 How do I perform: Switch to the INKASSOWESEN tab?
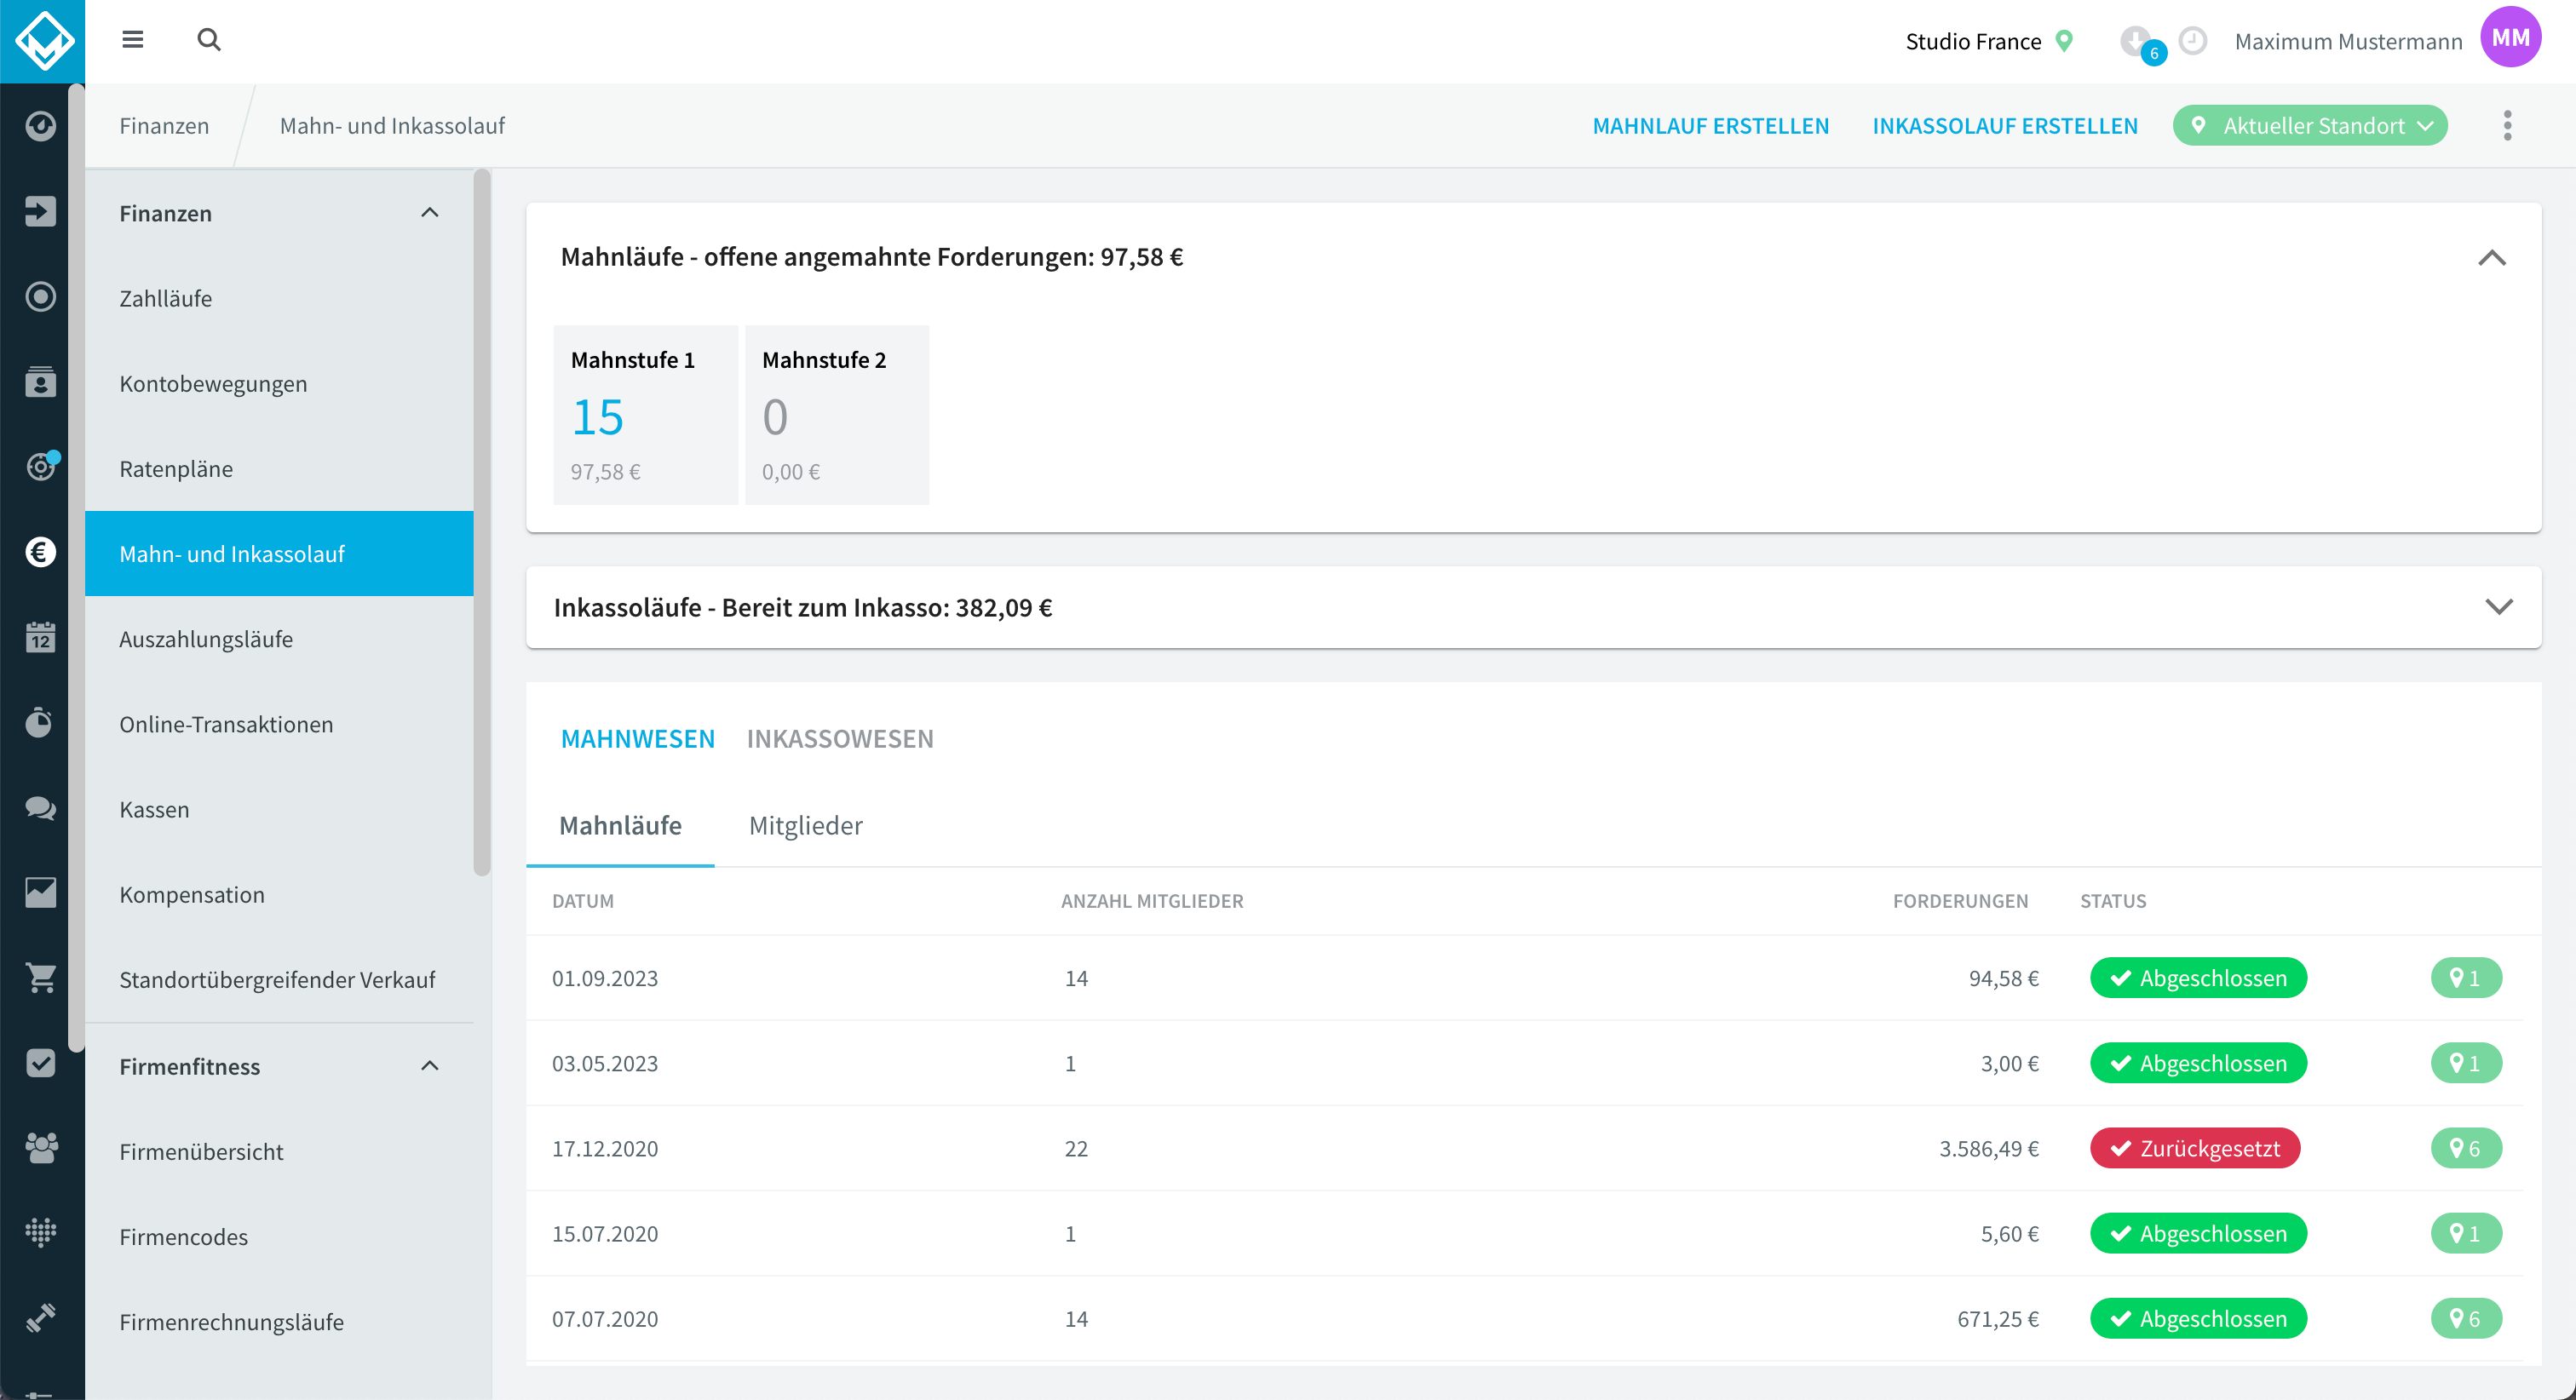click(840, 738)
